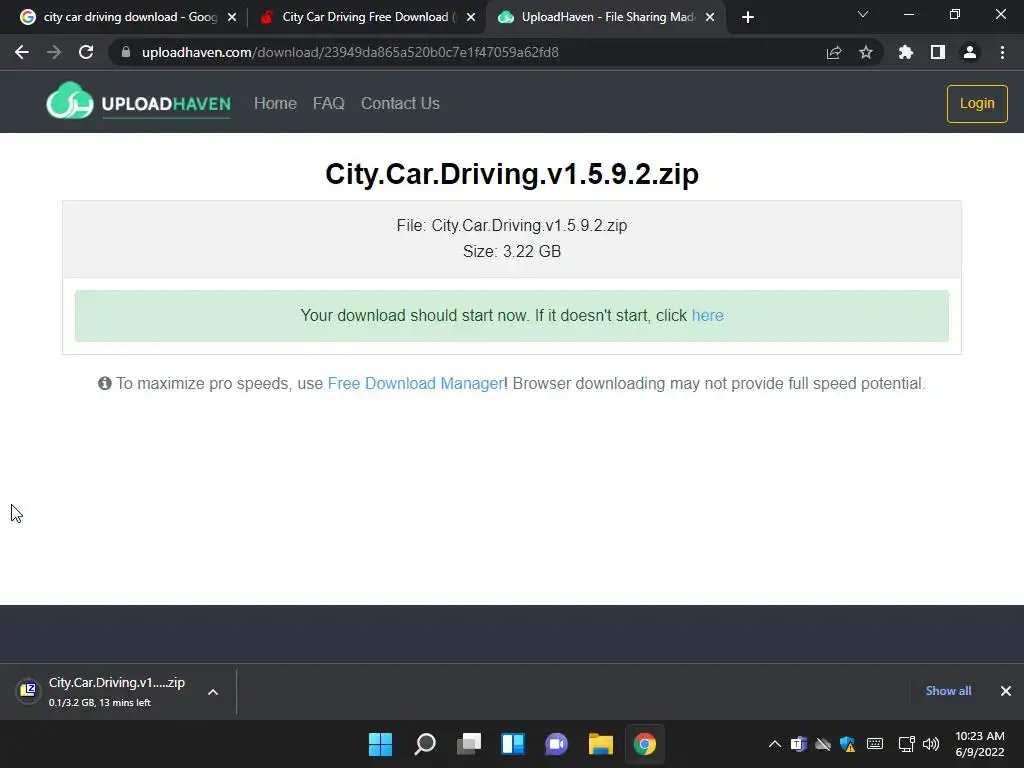Click the address bar URL
The image size is (1024, 768).
tap(350, 52)
